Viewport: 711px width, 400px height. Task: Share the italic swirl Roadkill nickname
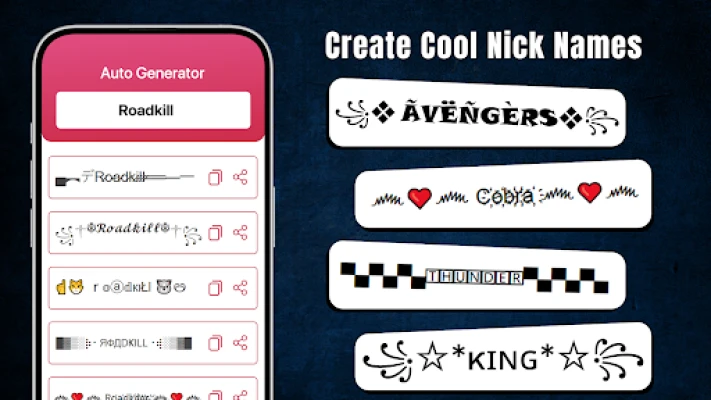[240, 232]
